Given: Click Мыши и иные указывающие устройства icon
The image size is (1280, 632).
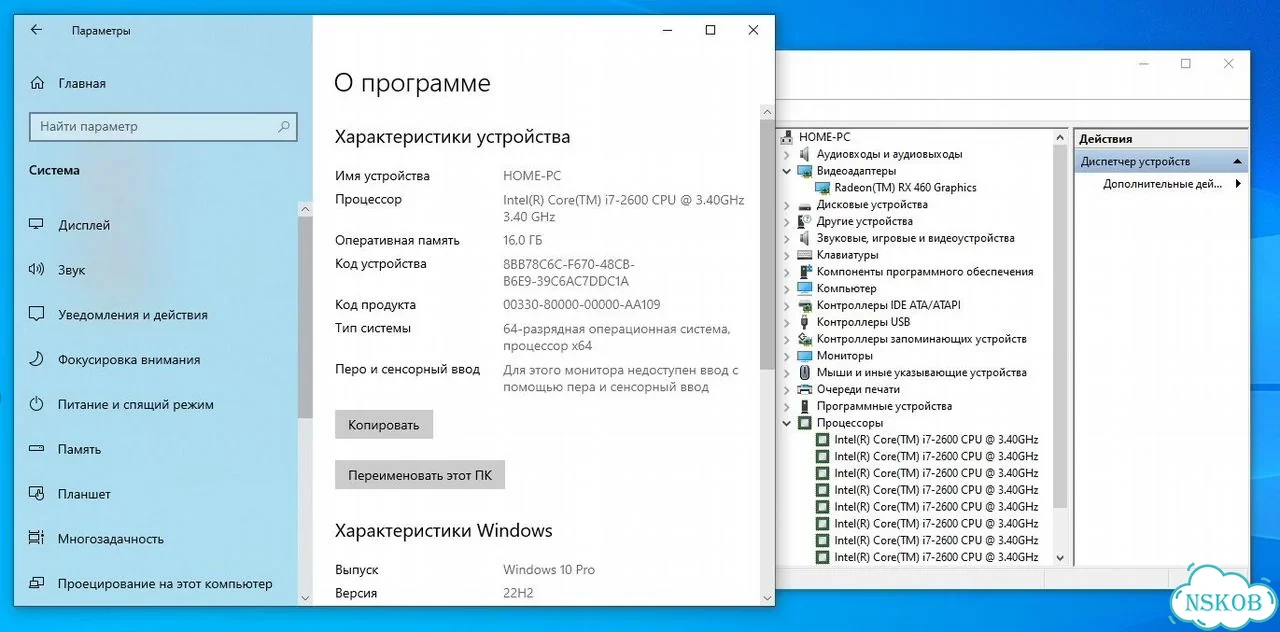Looking at the screenshot, I should (x=805, y=372).
